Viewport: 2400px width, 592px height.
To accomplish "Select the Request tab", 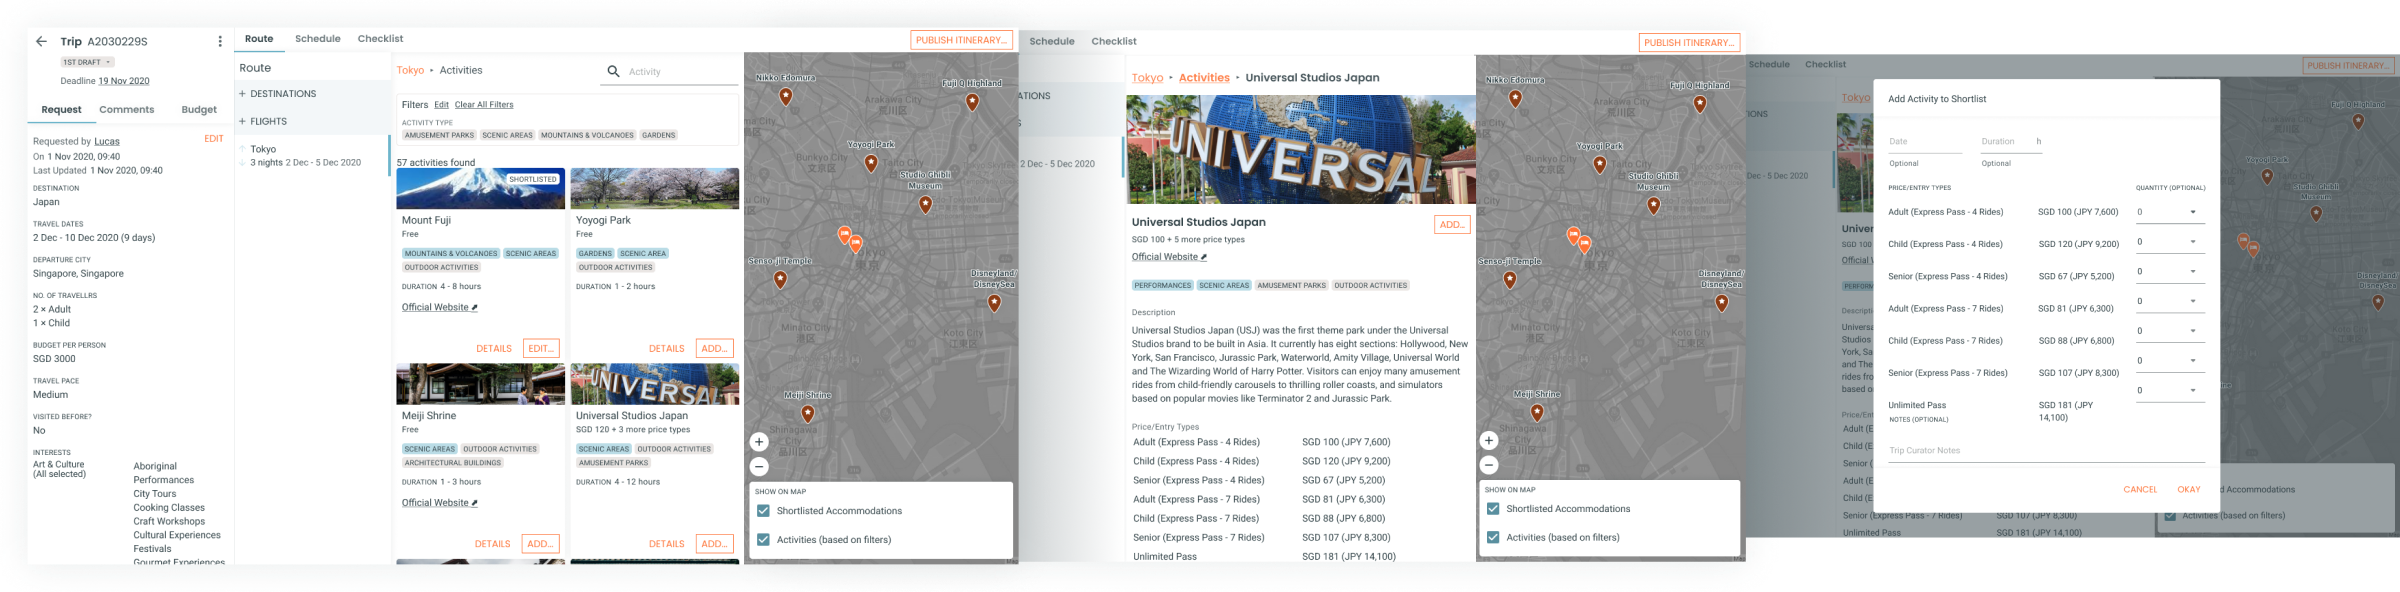I will 61,110.
